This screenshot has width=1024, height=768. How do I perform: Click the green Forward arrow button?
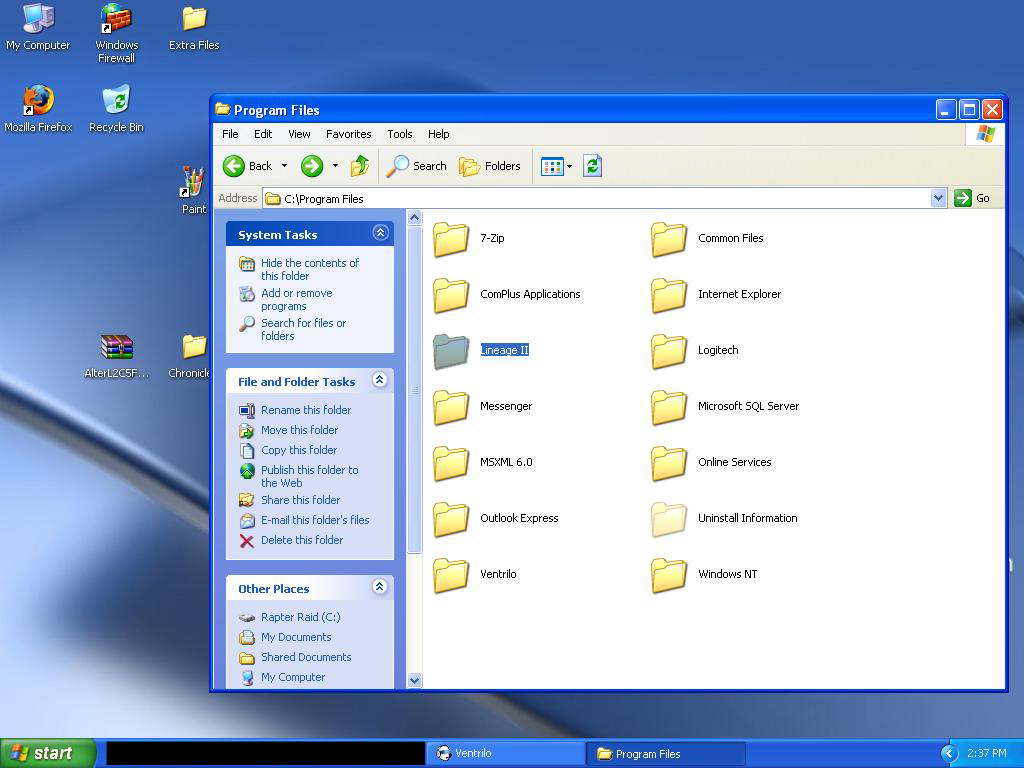point(312,166)
